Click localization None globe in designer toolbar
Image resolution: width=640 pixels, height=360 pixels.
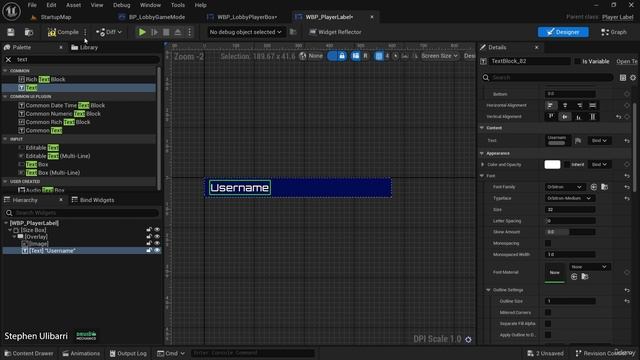[311, 56]
